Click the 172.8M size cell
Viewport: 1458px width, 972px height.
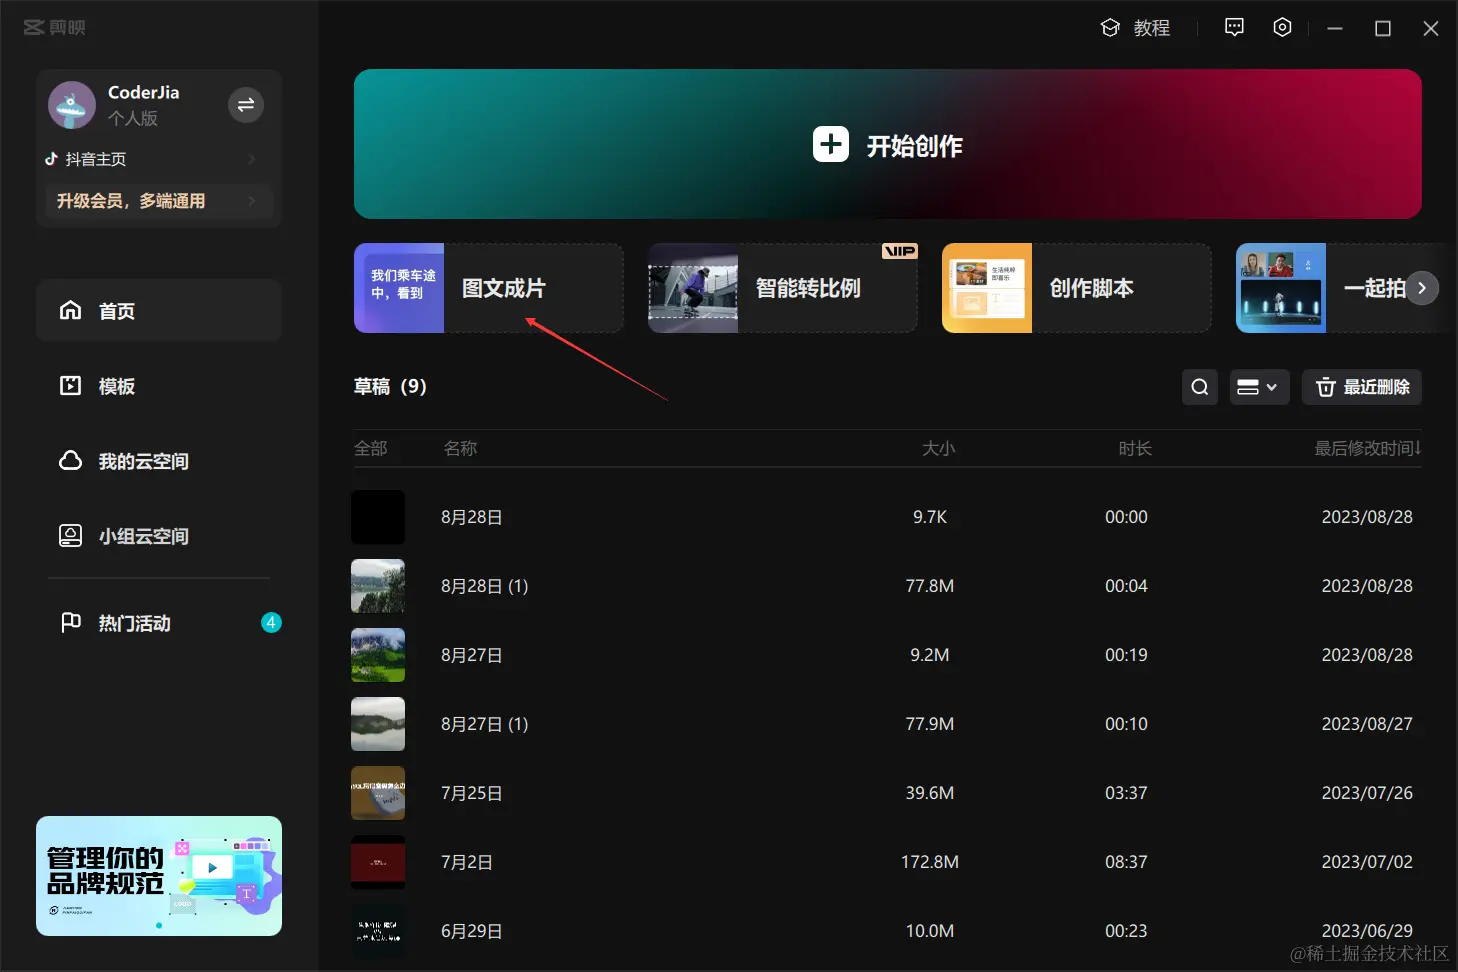(930, 862)
